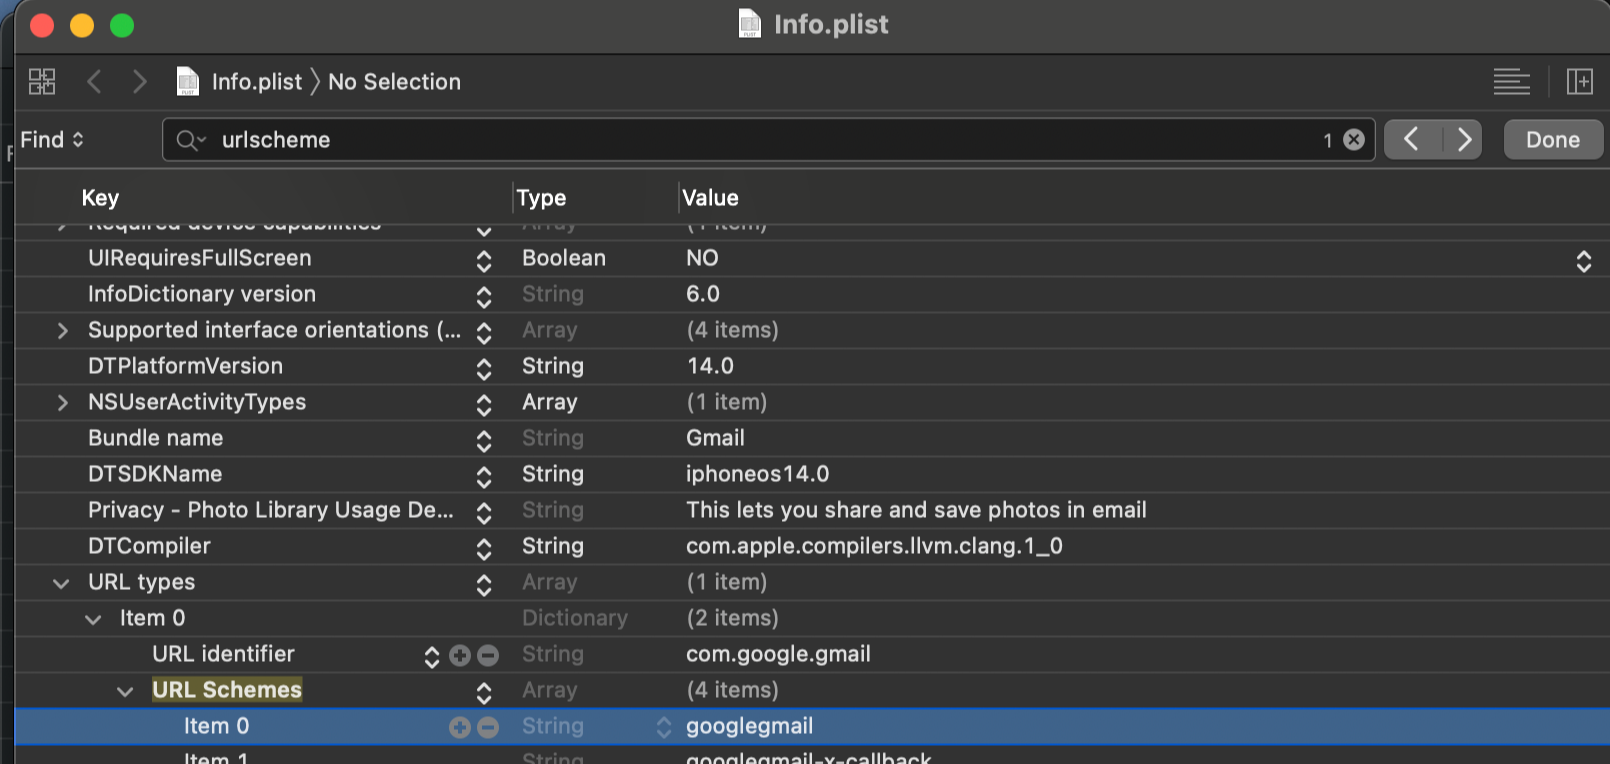
Task: Open key stepper for Bundle name
Action: click(x=484, y=440)
